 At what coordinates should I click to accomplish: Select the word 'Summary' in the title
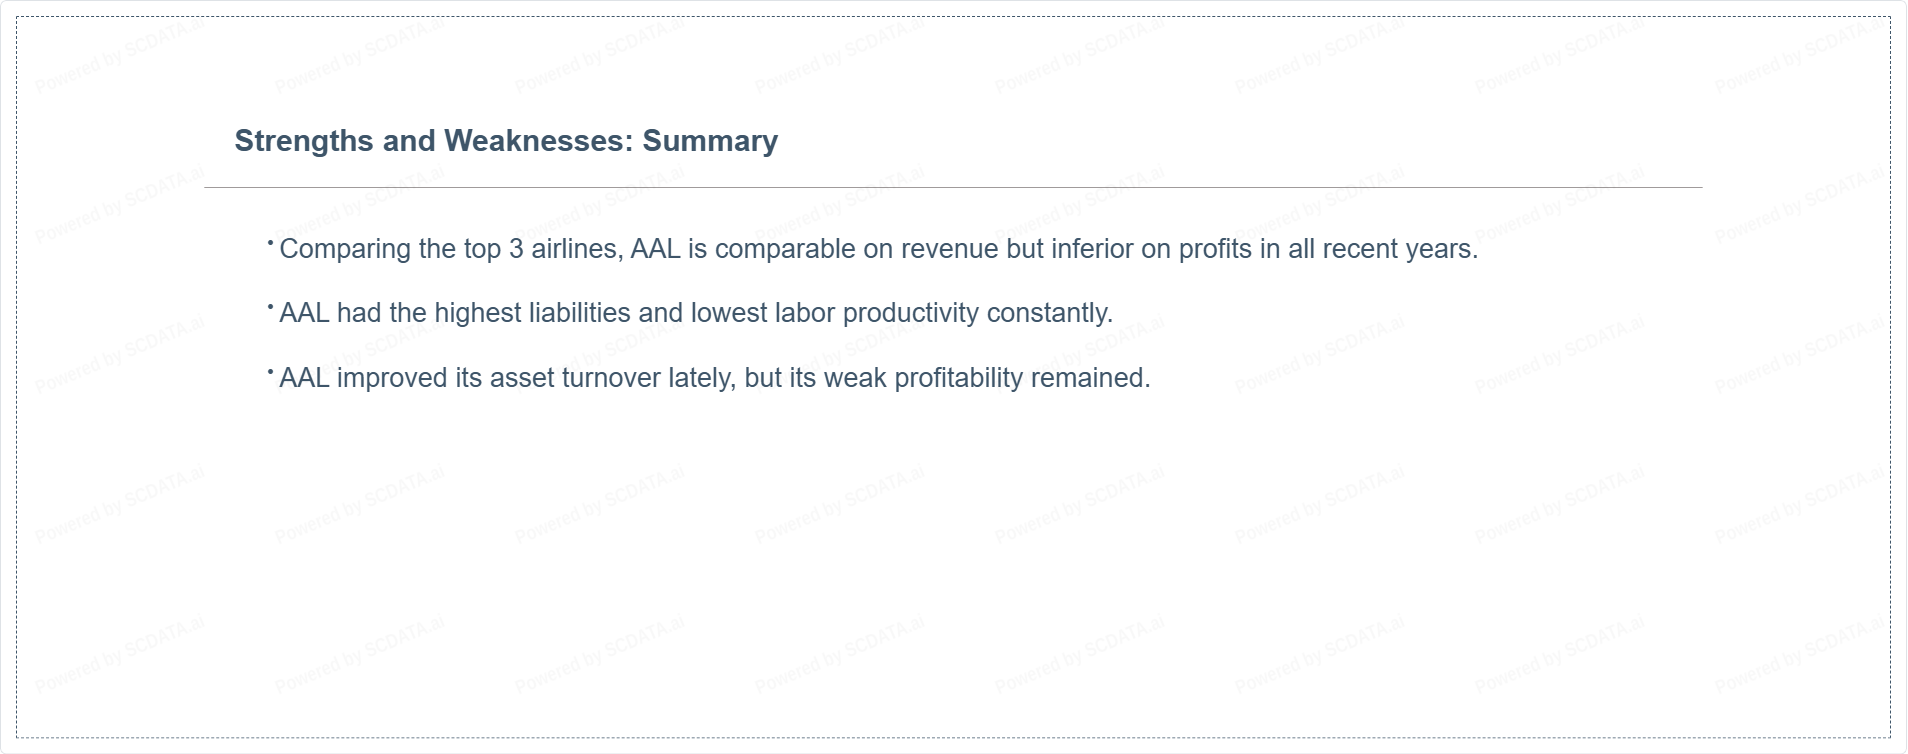pyautogui.click(x=710, y=141)
